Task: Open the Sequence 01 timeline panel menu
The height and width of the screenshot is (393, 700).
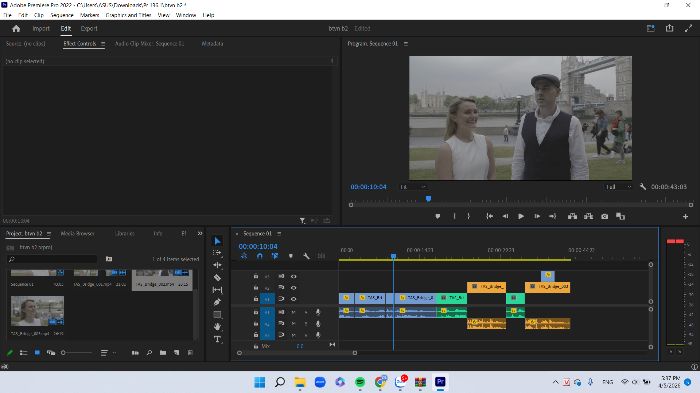Action: coord(279,234)
